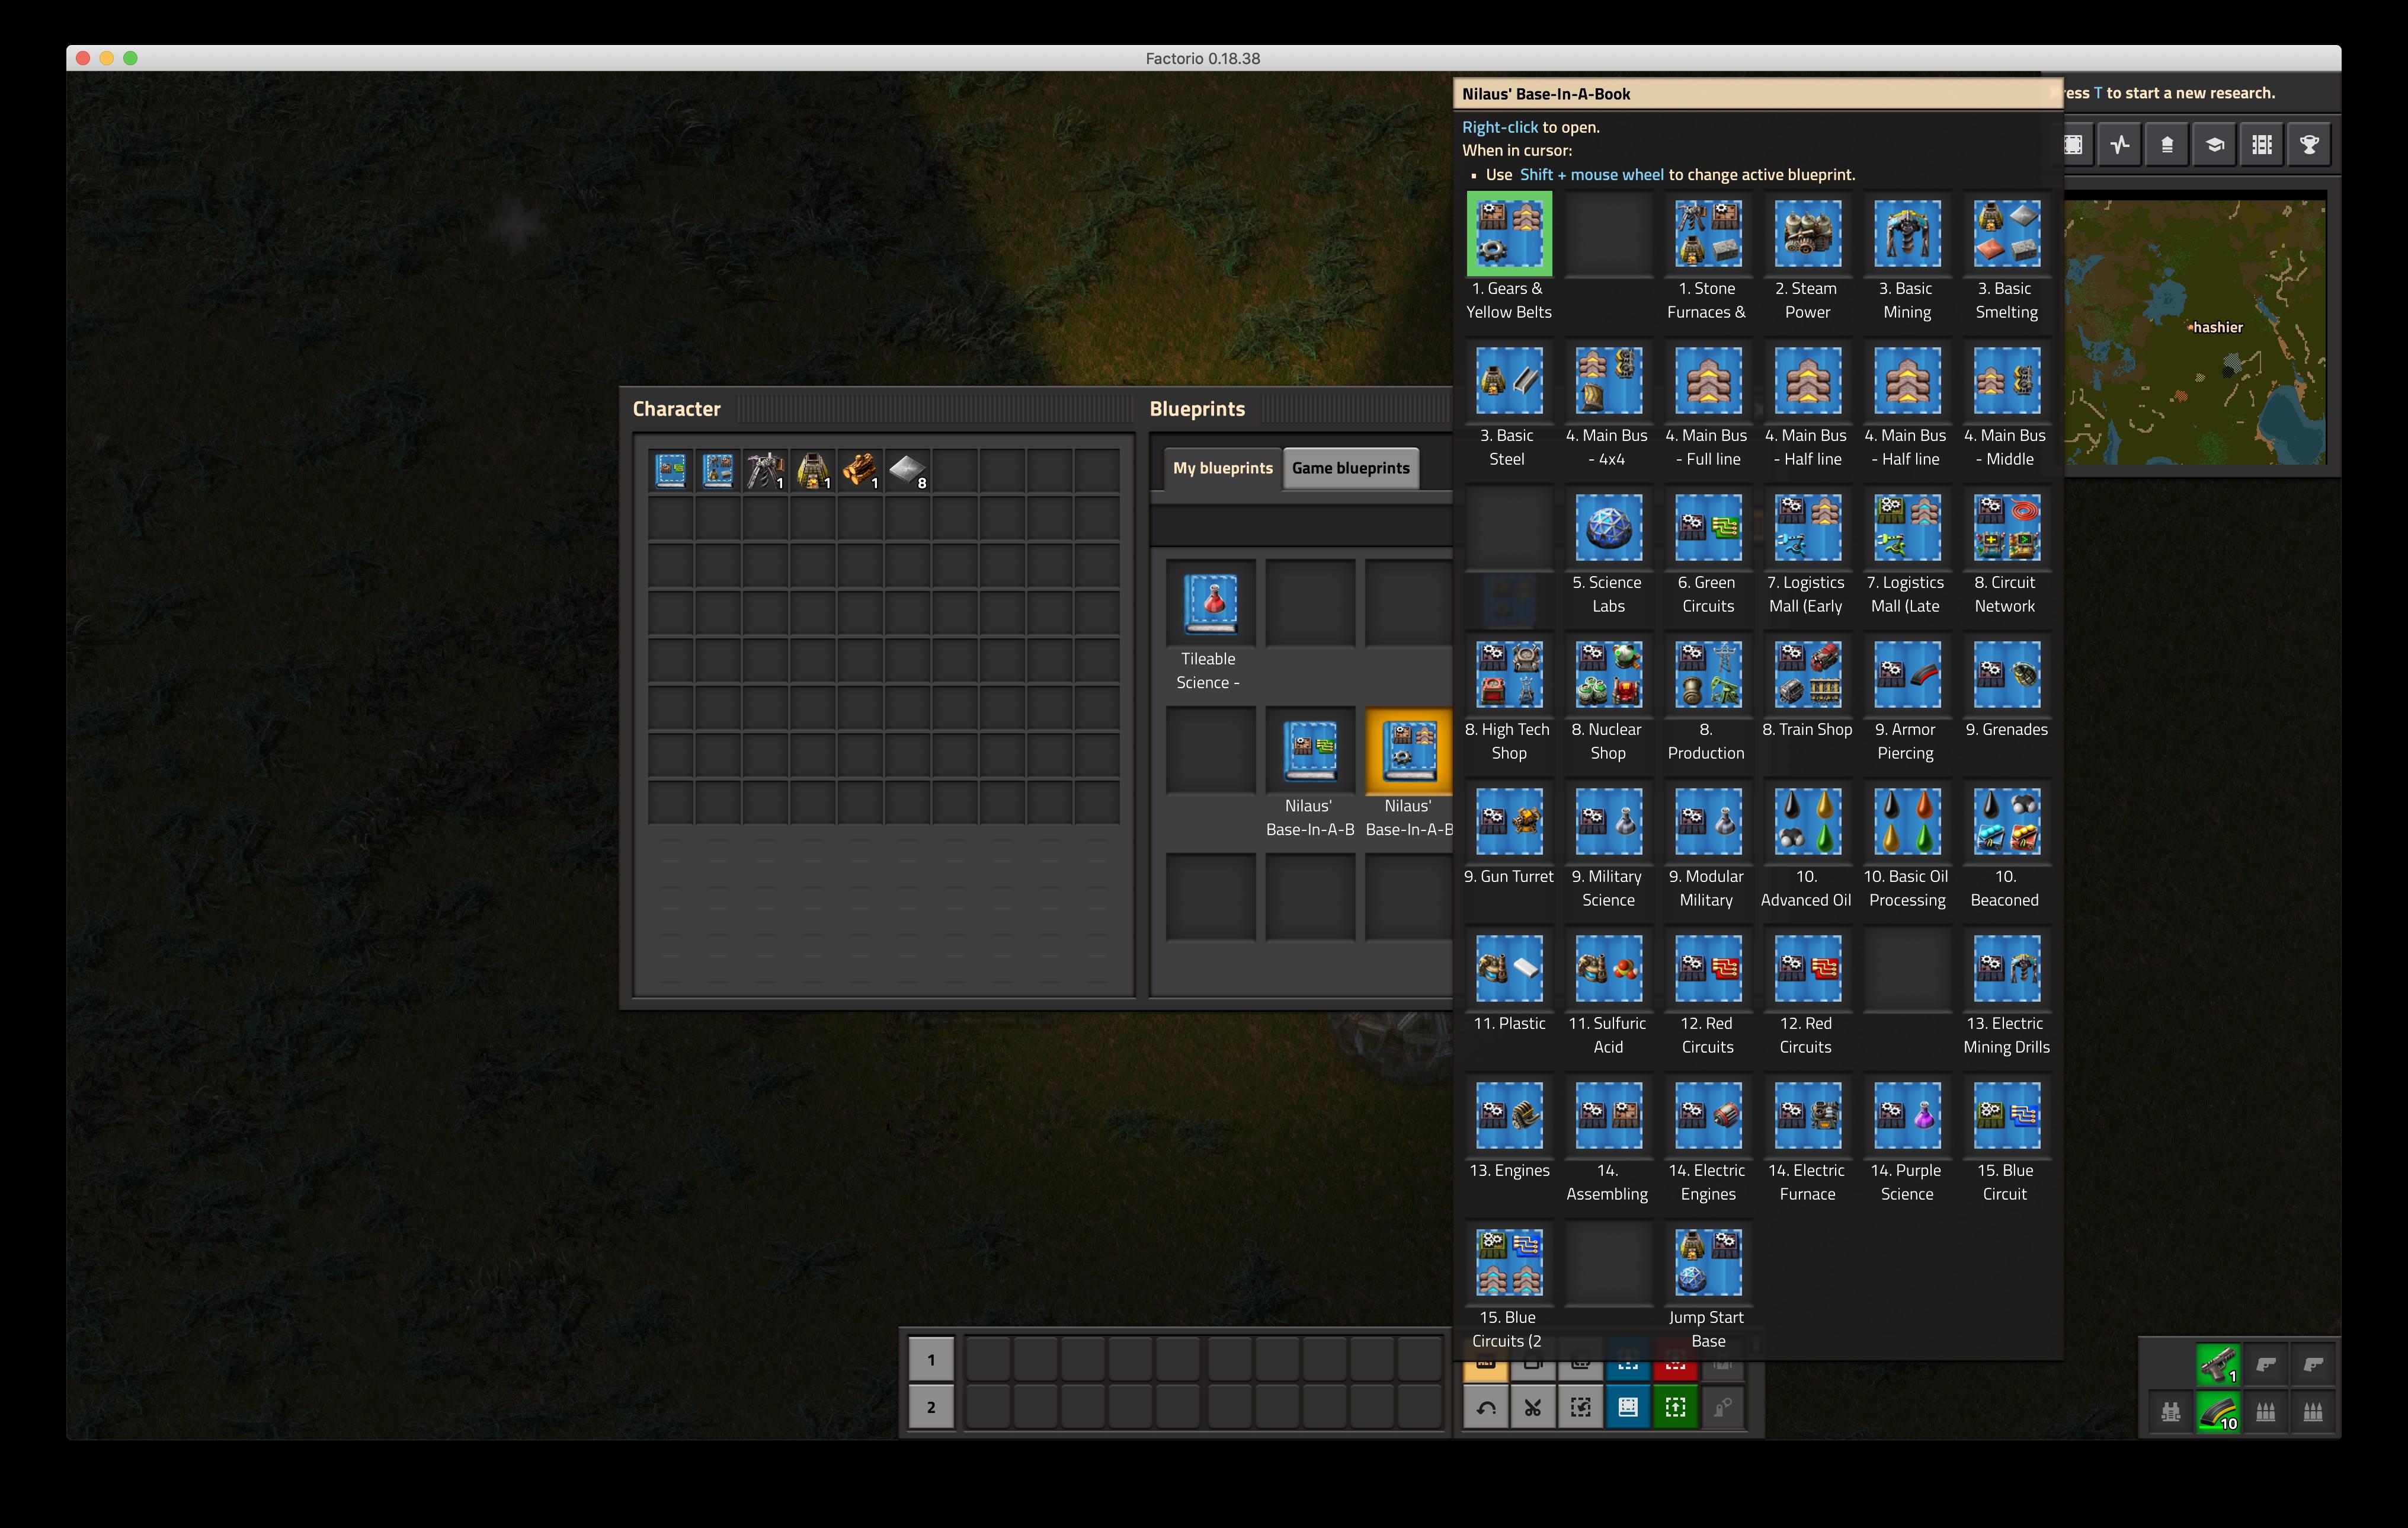Screen dimensions: 2408x1528
Task: Open achievements with the trophy button
Action: click(2309, 145)
